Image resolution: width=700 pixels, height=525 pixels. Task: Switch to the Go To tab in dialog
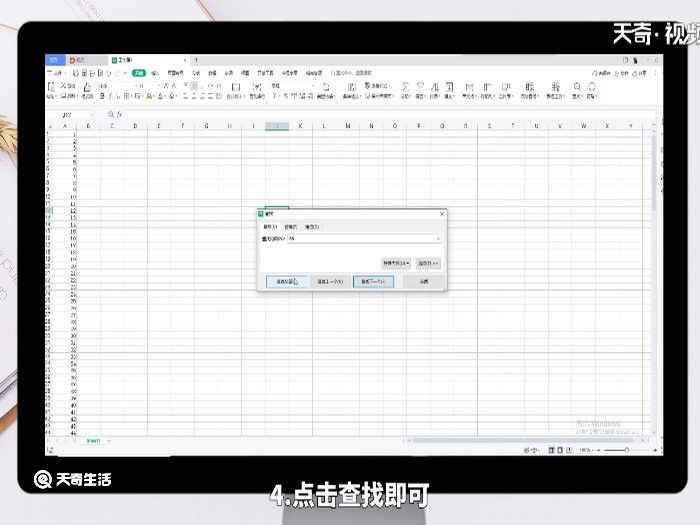(x=312, y=227)
